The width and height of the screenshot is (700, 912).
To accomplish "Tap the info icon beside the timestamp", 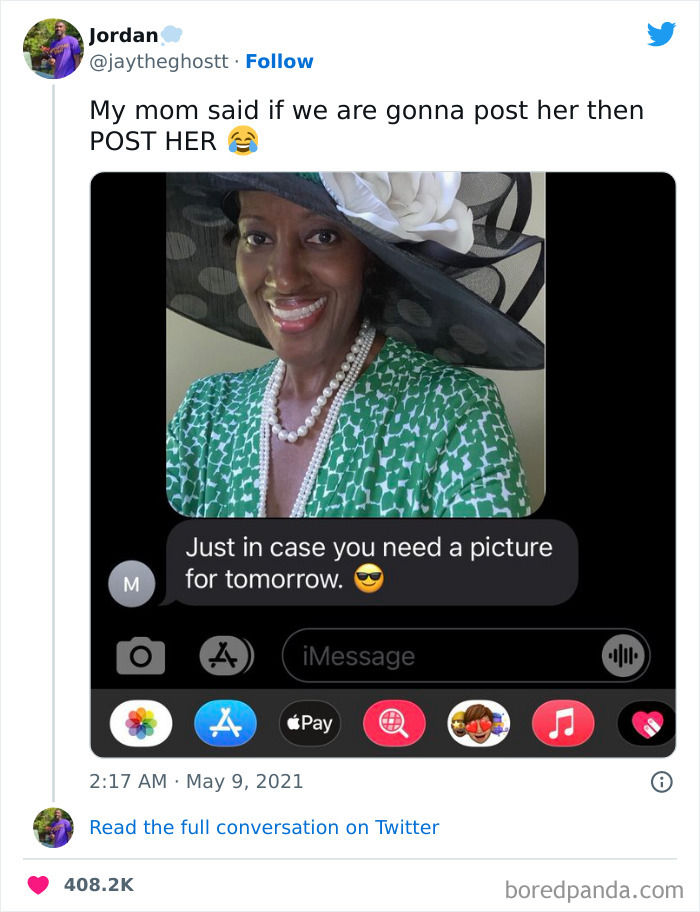I will coord(664,781).
